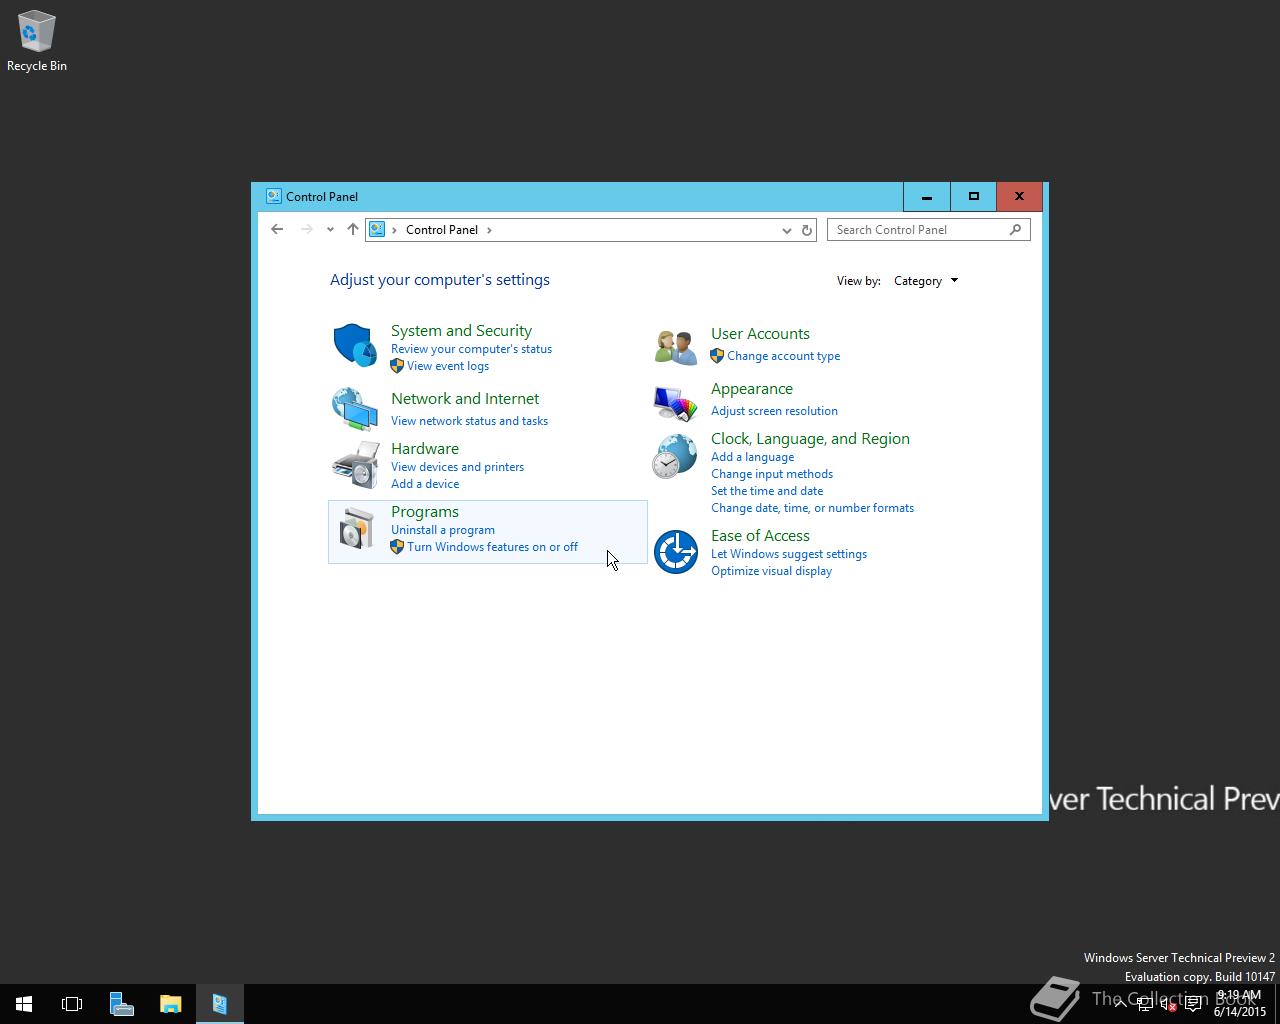Screen dimensions: 1280x1024
Task: Open the Action Center notifications icon
Action: click(x=1193, y=1004)
